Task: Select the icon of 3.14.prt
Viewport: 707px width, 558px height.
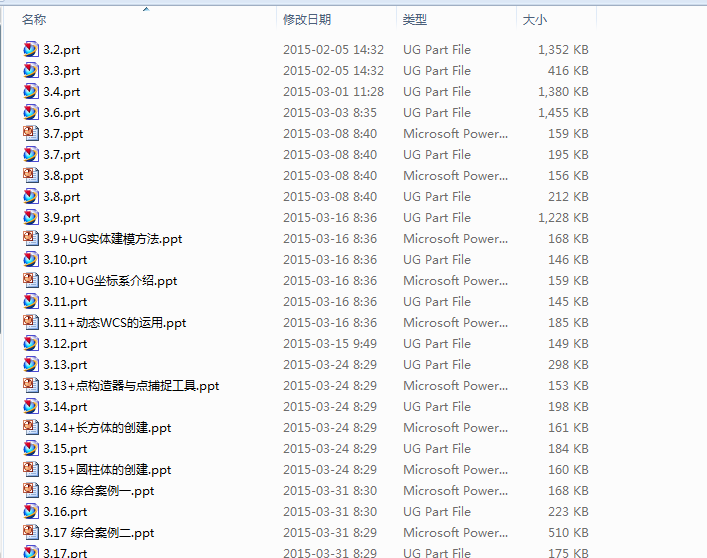Action: (31, 407)
